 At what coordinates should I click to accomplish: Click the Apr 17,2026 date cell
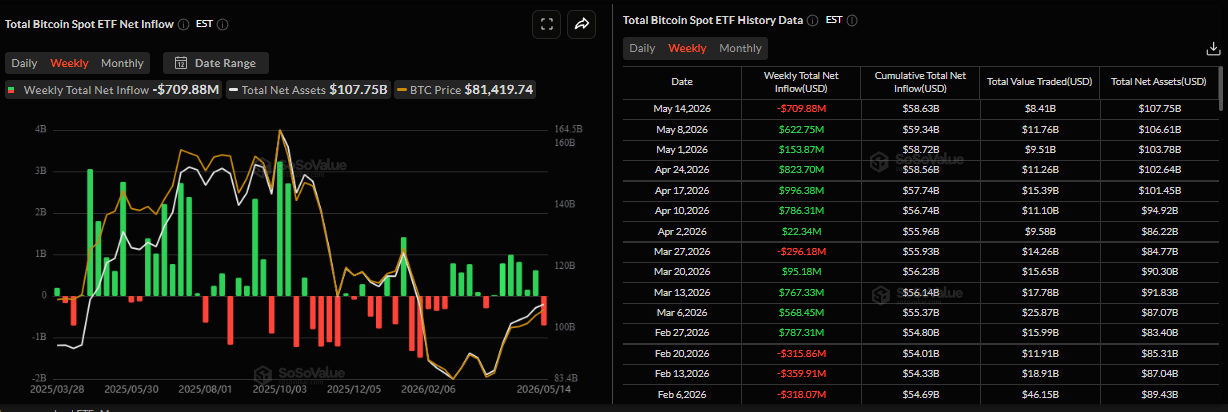point(681,190)
